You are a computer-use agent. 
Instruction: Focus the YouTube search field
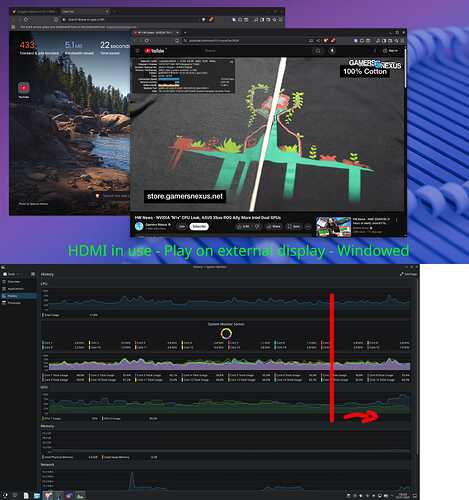[x=257, y=51]
